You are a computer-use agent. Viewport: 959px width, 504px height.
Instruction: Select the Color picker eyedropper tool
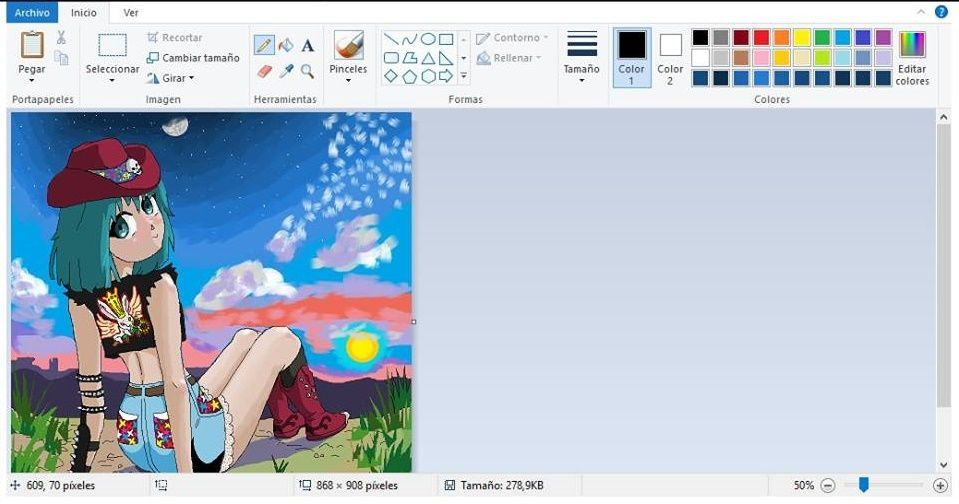coord(286,71)
